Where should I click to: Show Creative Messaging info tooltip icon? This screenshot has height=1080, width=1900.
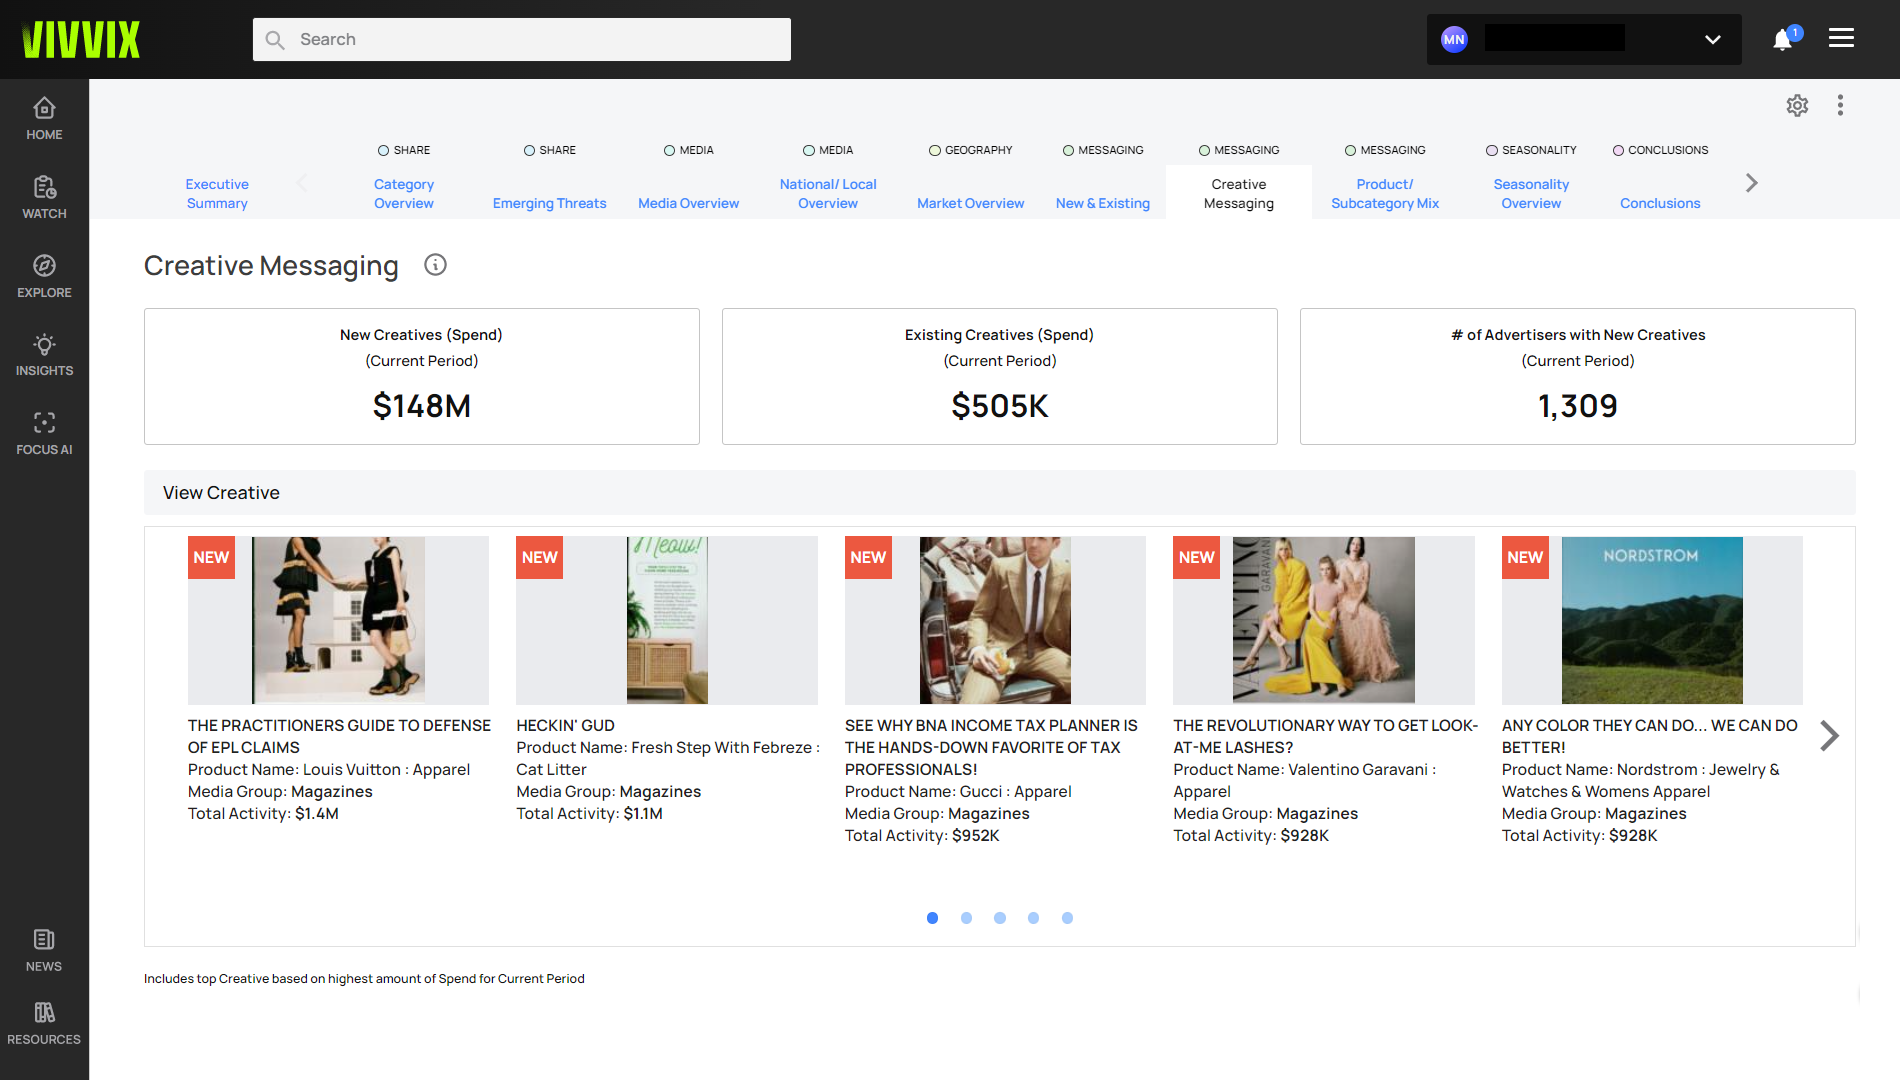click(x=435, y=265)
